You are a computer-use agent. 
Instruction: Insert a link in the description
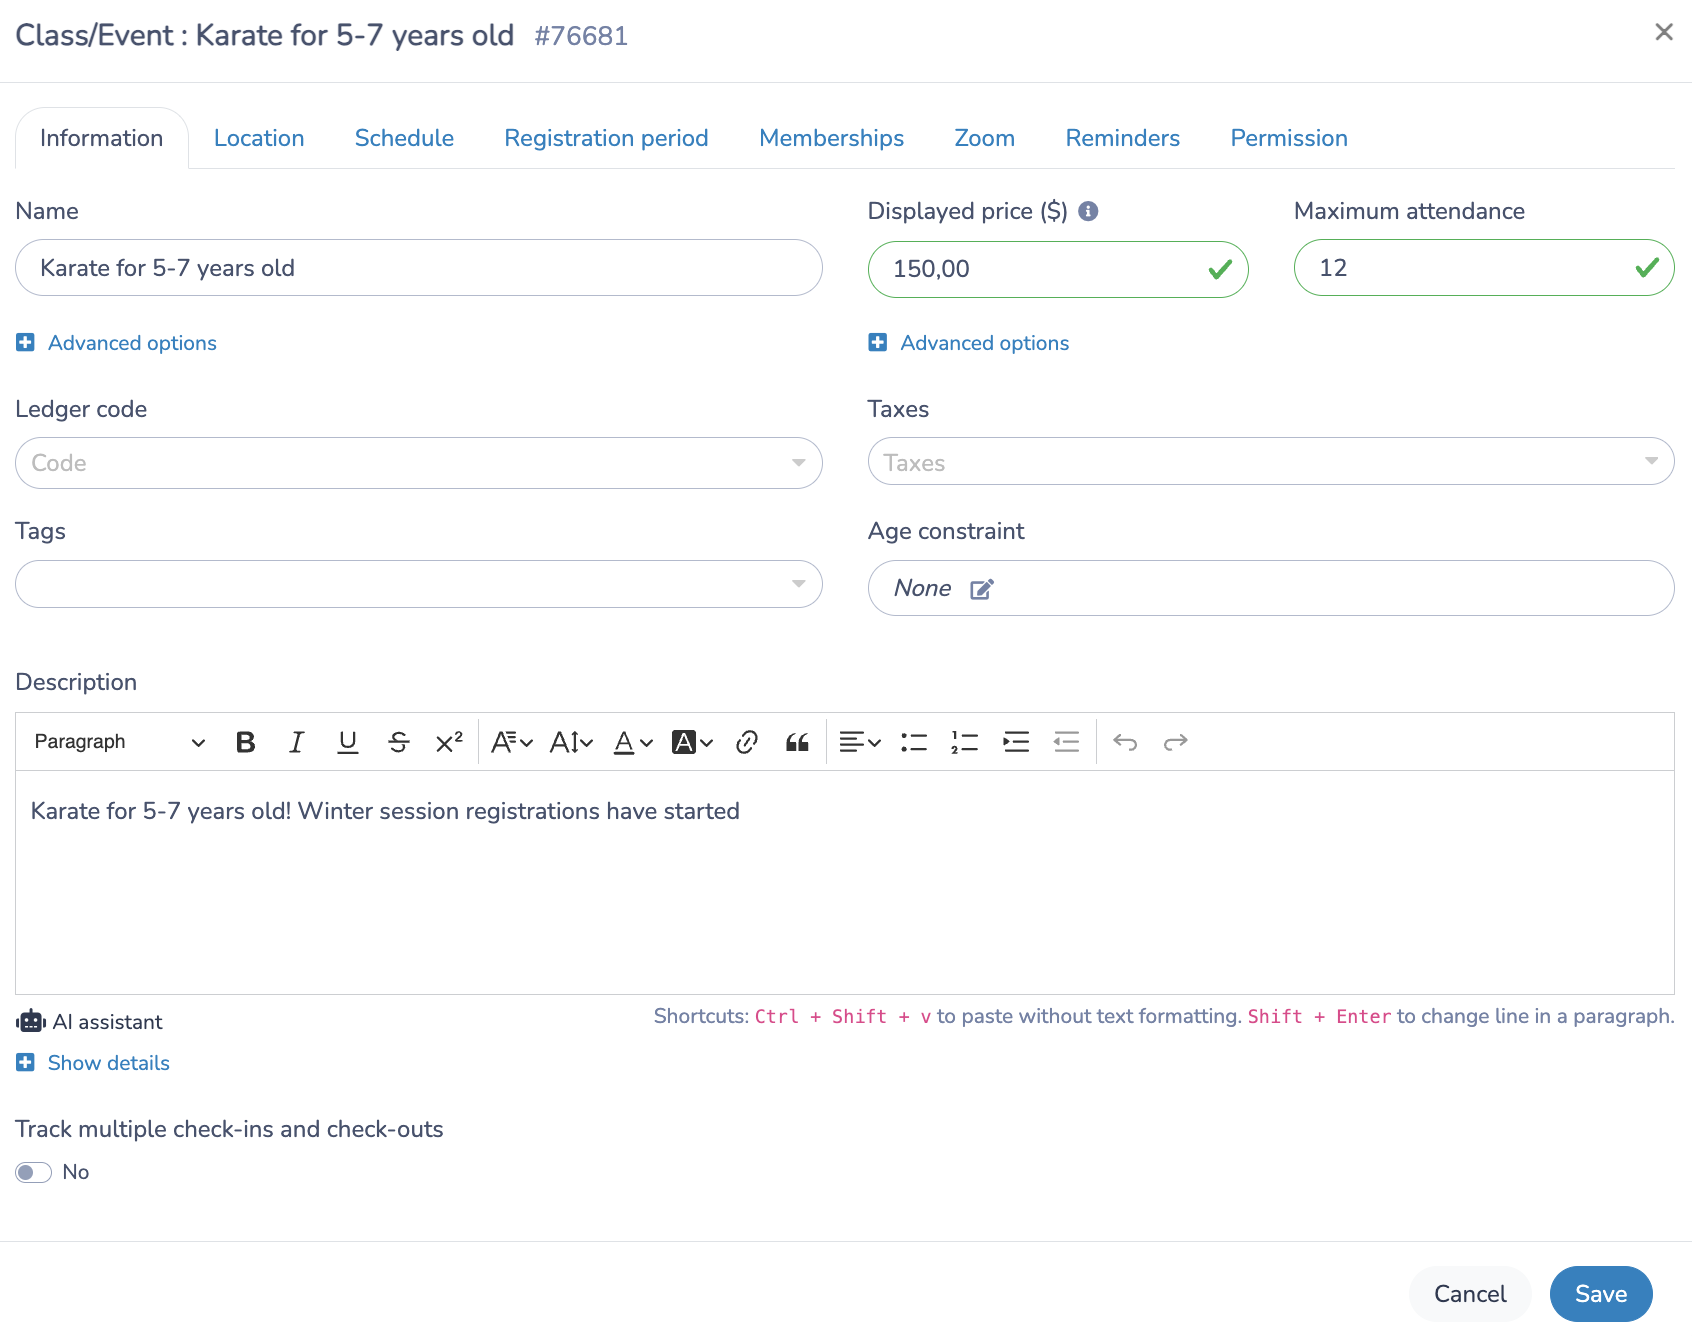(746, 742)
